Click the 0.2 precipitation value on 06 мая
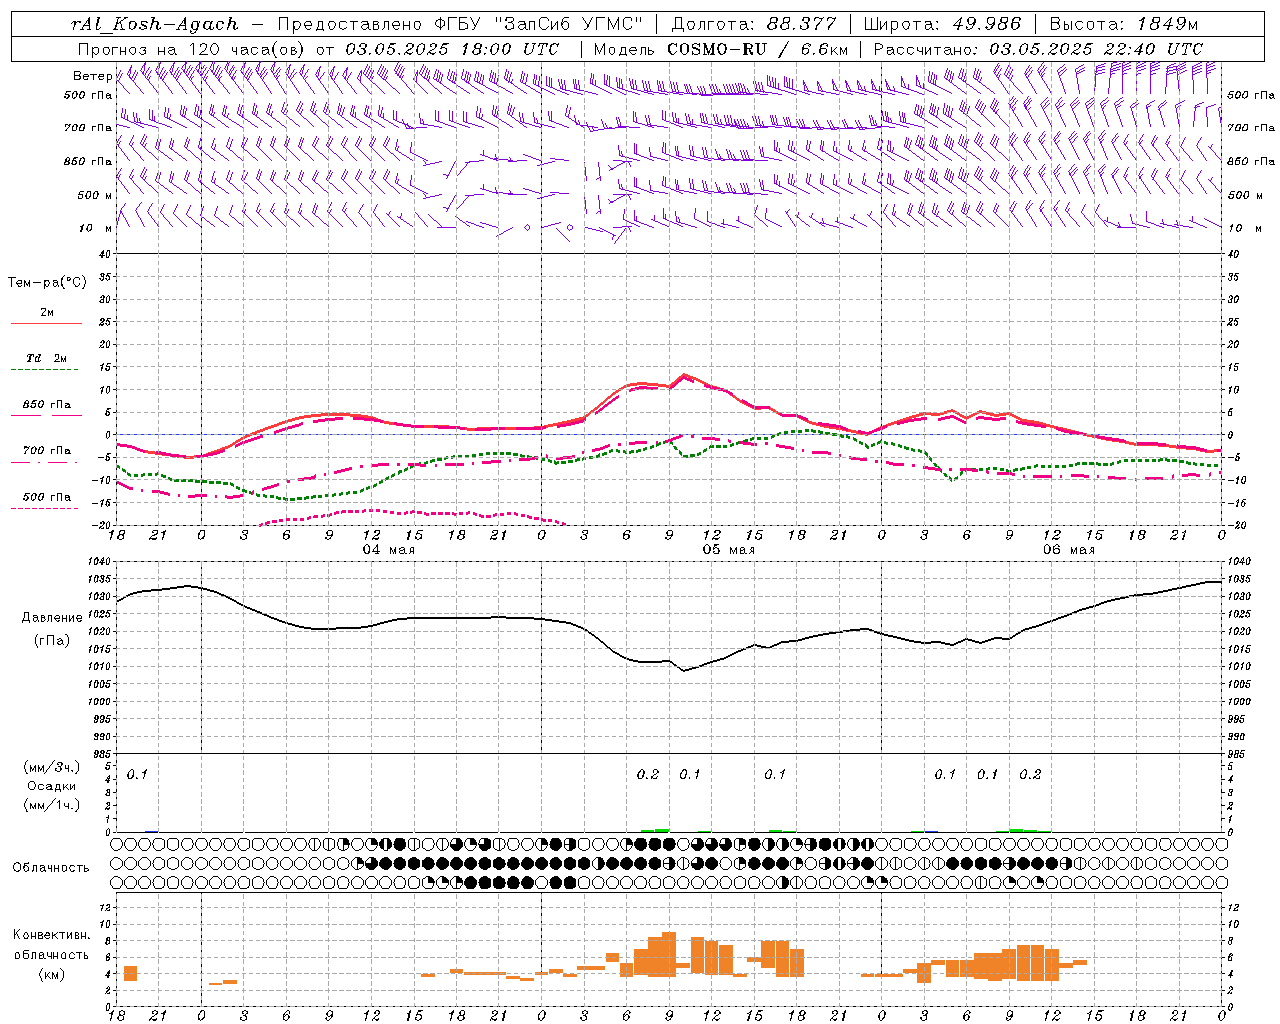1280x1024 pixels. [1030, 775]
